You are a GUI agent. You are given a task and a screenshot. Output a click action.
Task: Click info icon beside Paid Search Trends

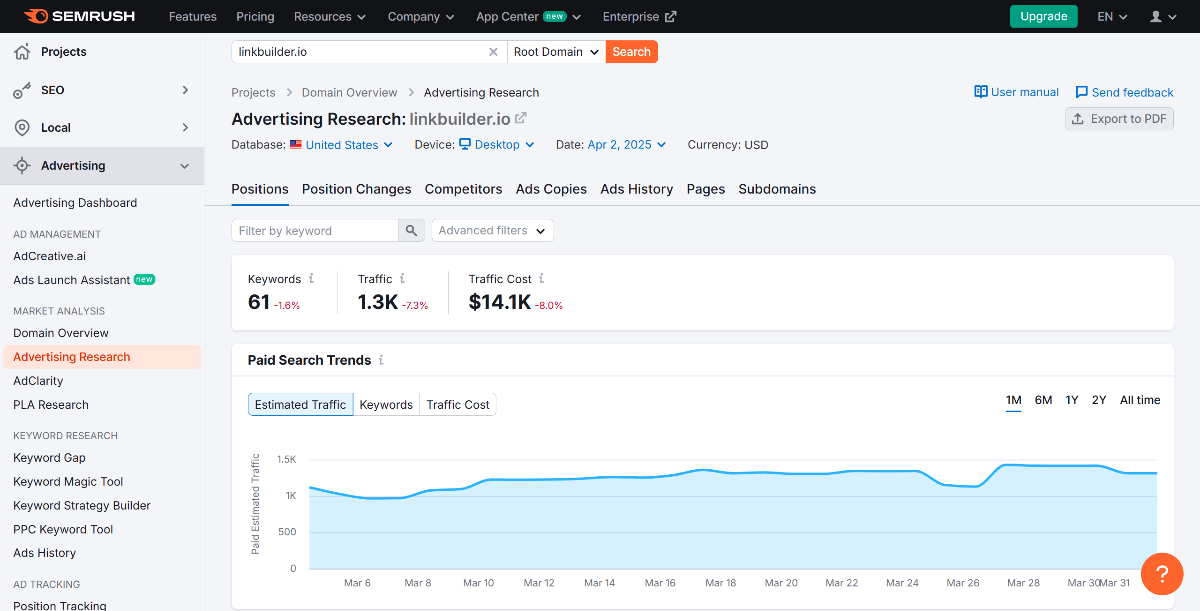(381, 360)
